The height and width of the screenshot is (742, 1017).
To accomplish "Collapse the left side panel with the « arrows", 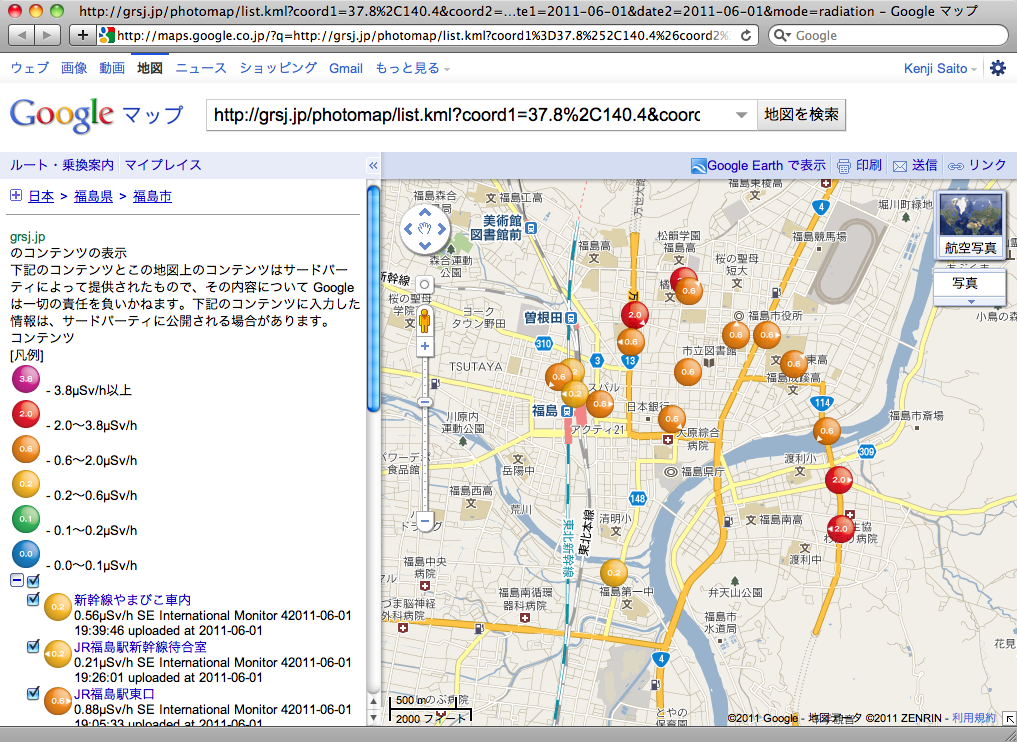I will [373, 166].
